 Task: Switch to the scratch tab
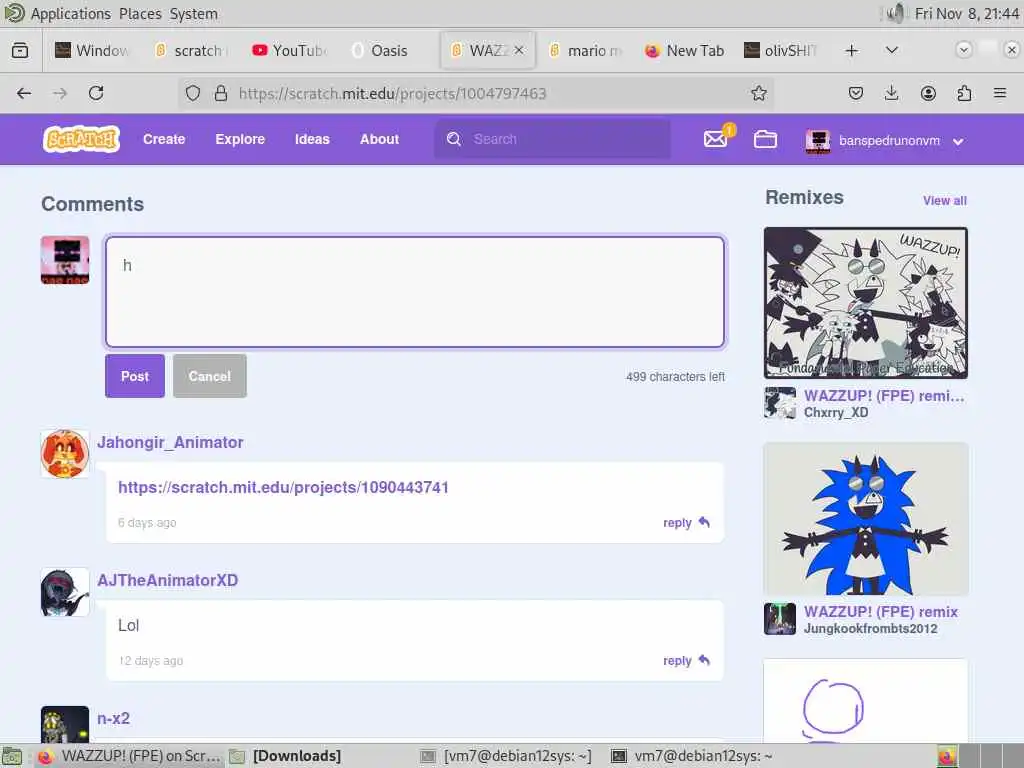pyautogui.click(x=190, y=50)
